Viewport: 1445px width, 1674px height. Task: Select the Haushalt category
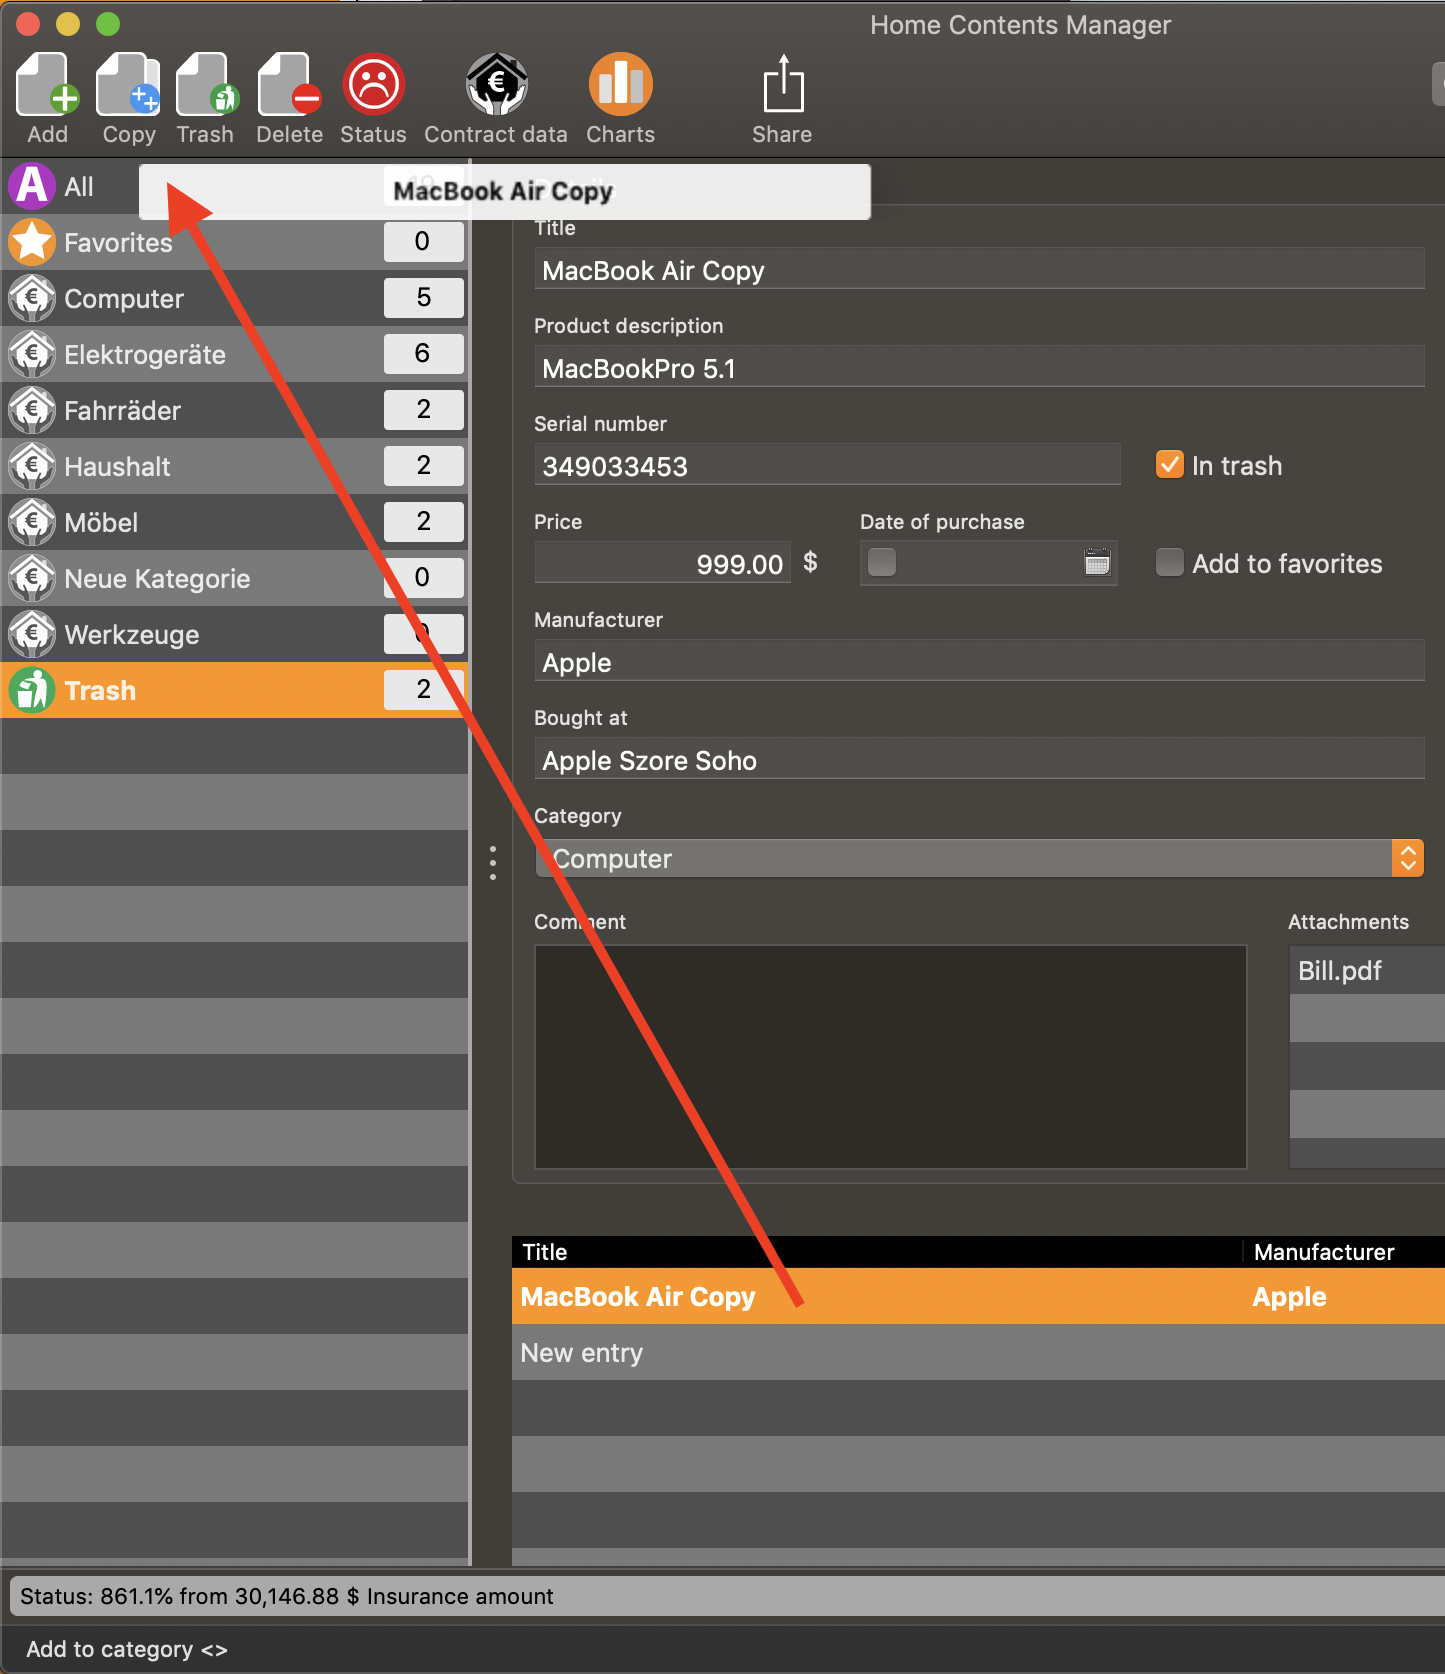click(x=235, y=466)
